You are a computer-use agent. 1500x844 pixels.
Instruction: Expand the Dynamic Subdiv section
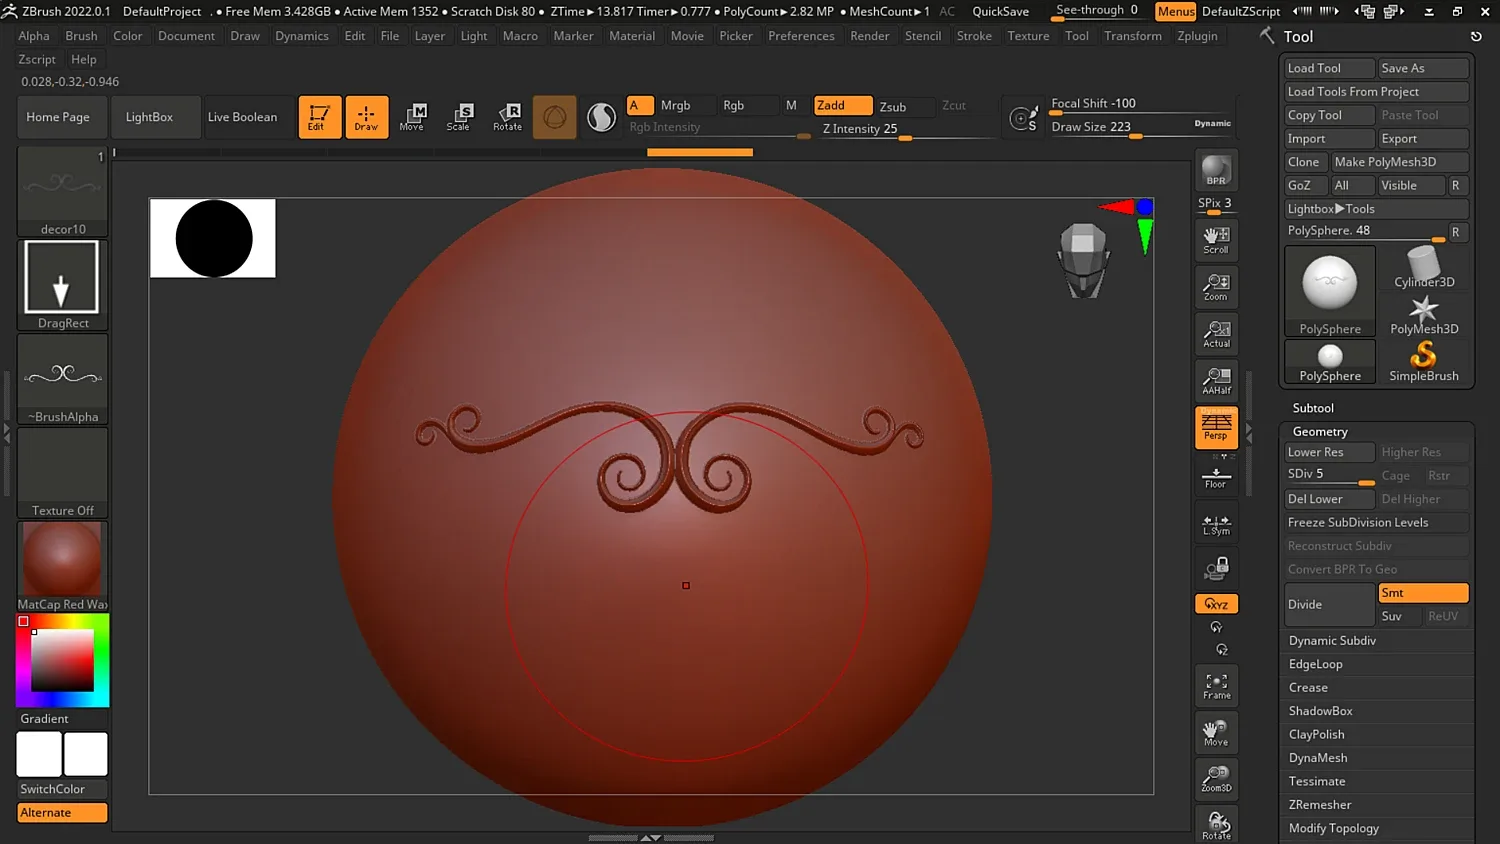click(1332, 641)
